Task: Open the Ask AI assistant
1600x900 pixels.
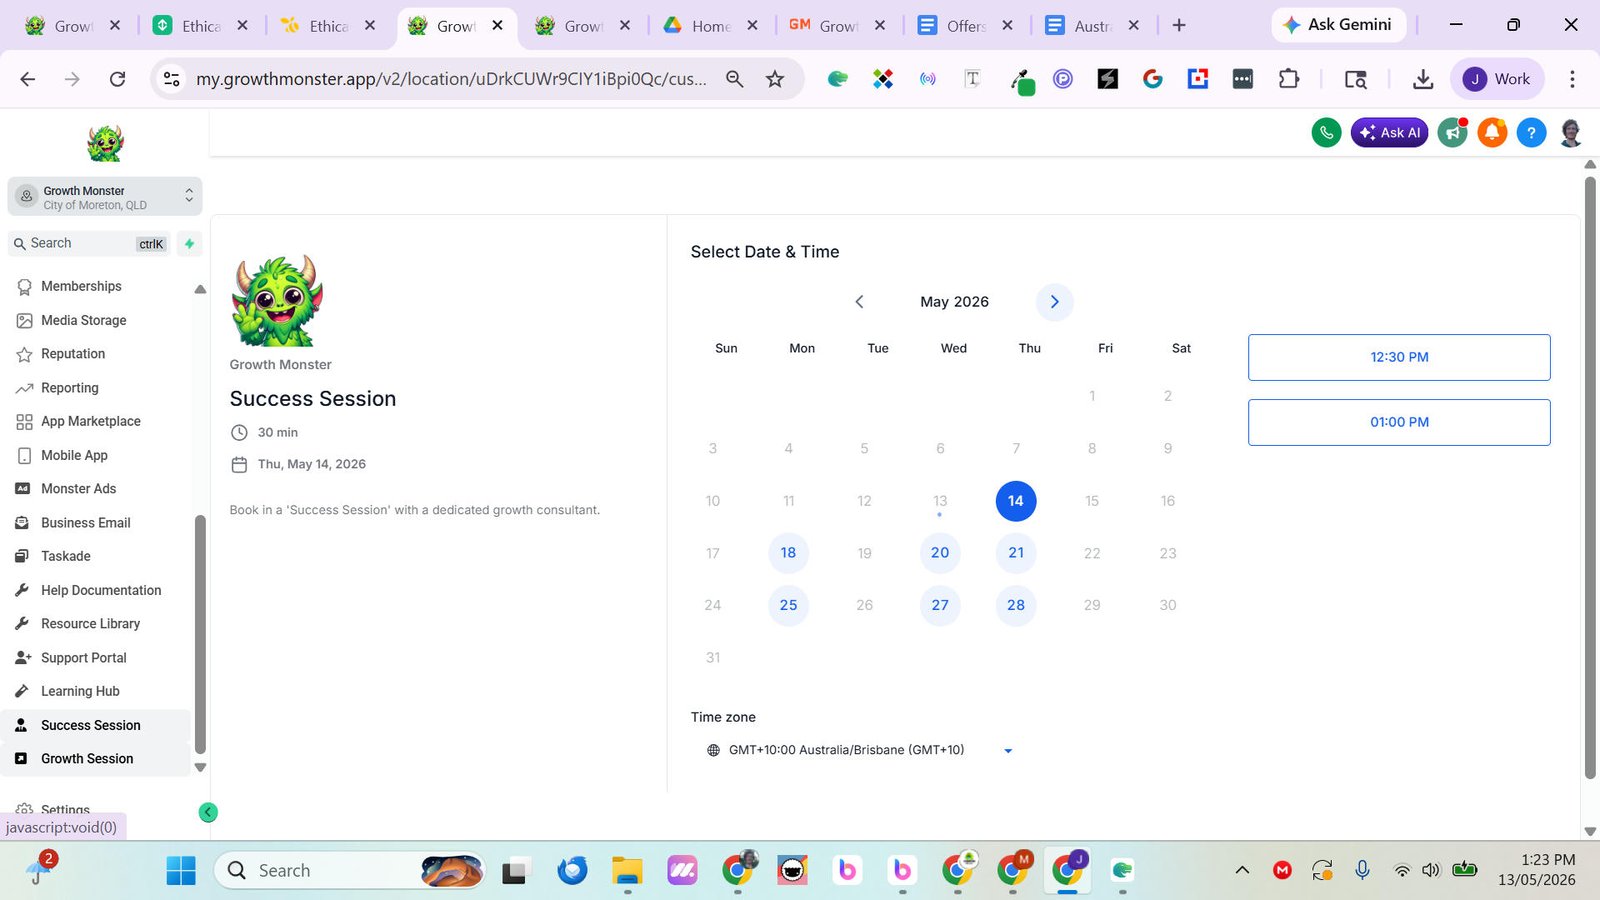Action: point(1389,132)
